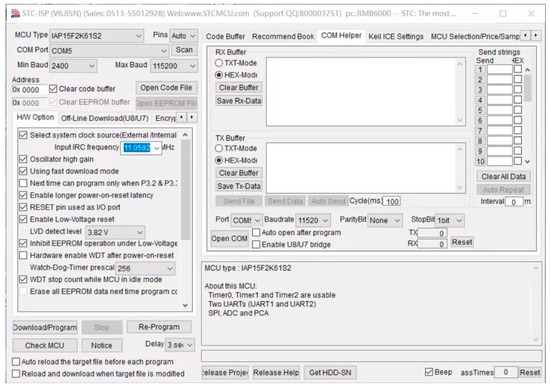550x388 pixels.
Task: Select TXT-Mode in RX Buffer
Action: (219, 63)
